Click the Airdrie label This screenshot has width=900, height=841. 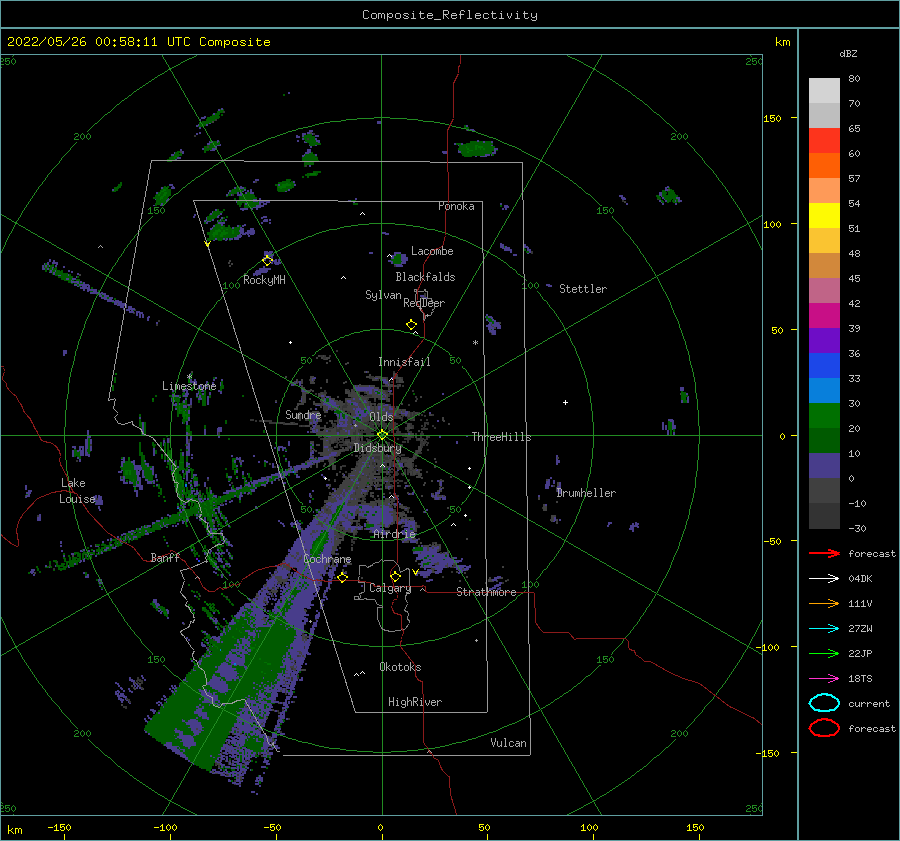[x=394, y=534]
